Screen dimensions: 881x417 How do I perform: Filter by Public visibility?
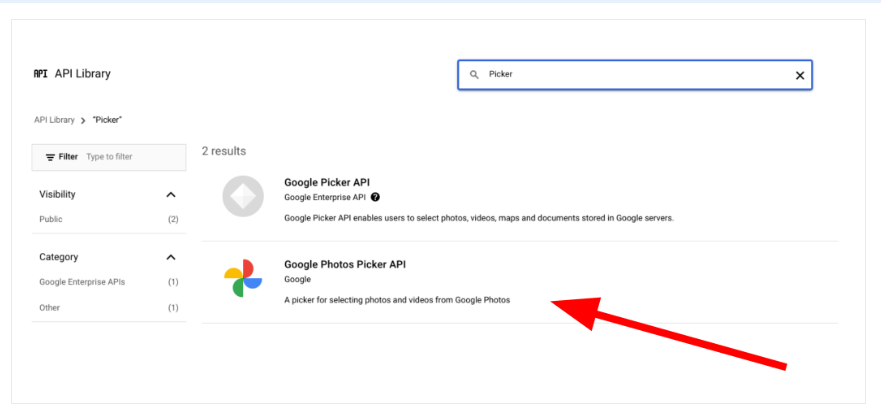pos(50,219)
